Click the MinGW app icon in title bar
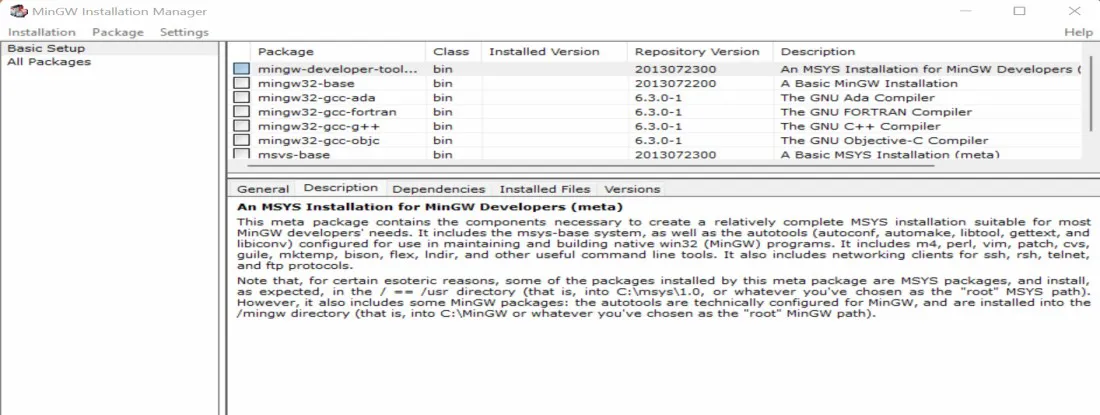The image size is (1100, 415). click(17, 11)
